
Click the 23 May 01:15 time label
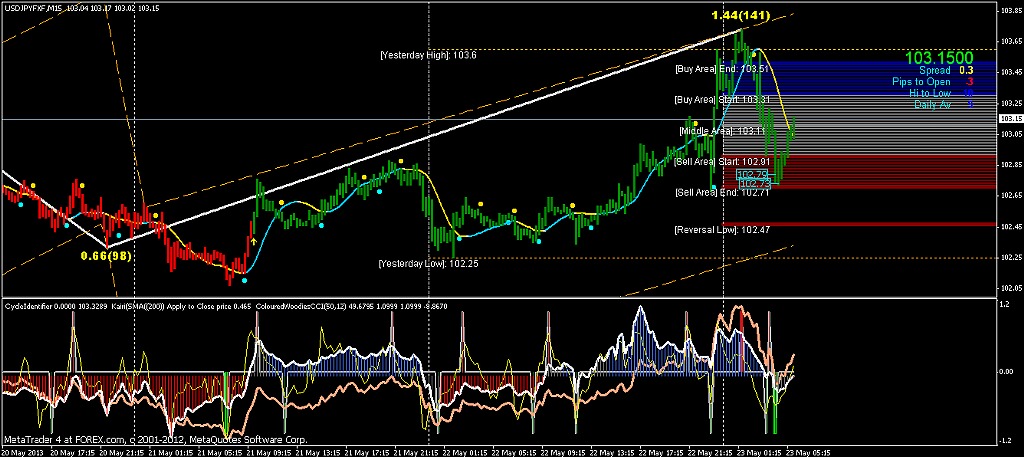[758, 451]
